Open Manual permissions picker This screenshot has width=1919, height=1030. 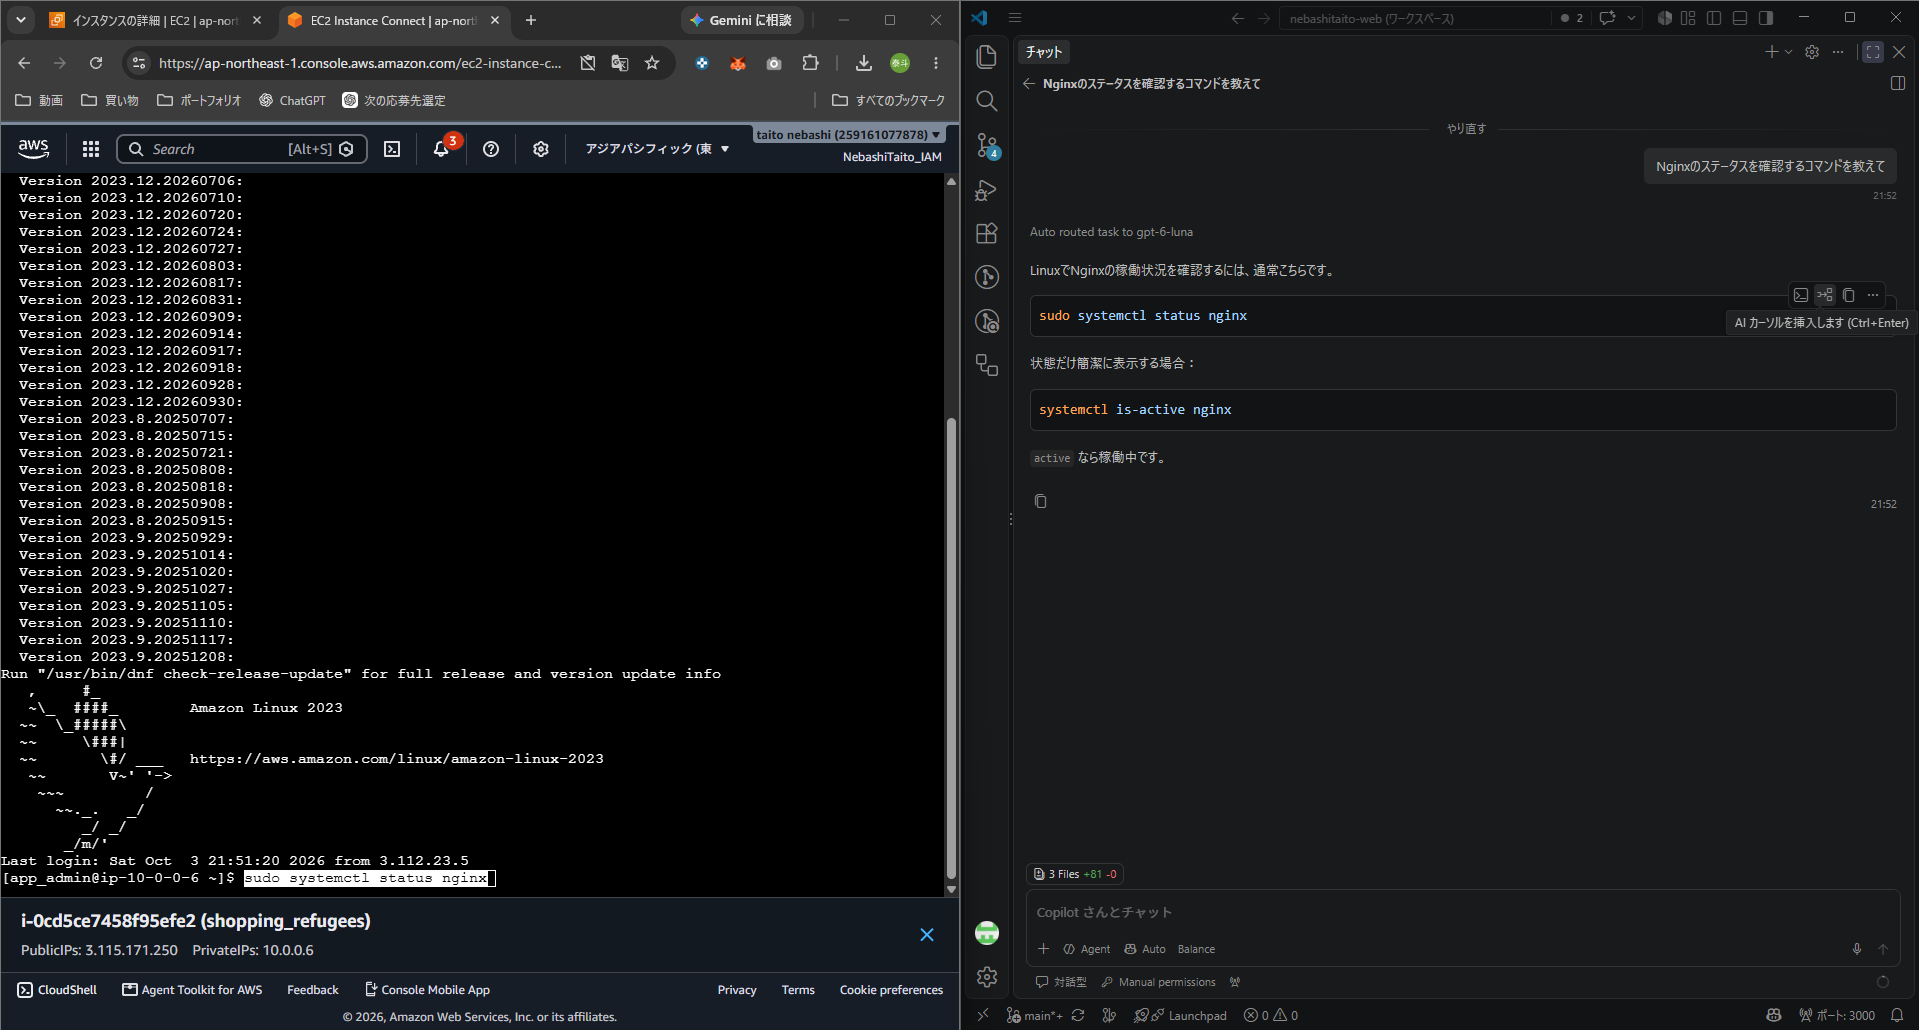tap(1158, 982)
